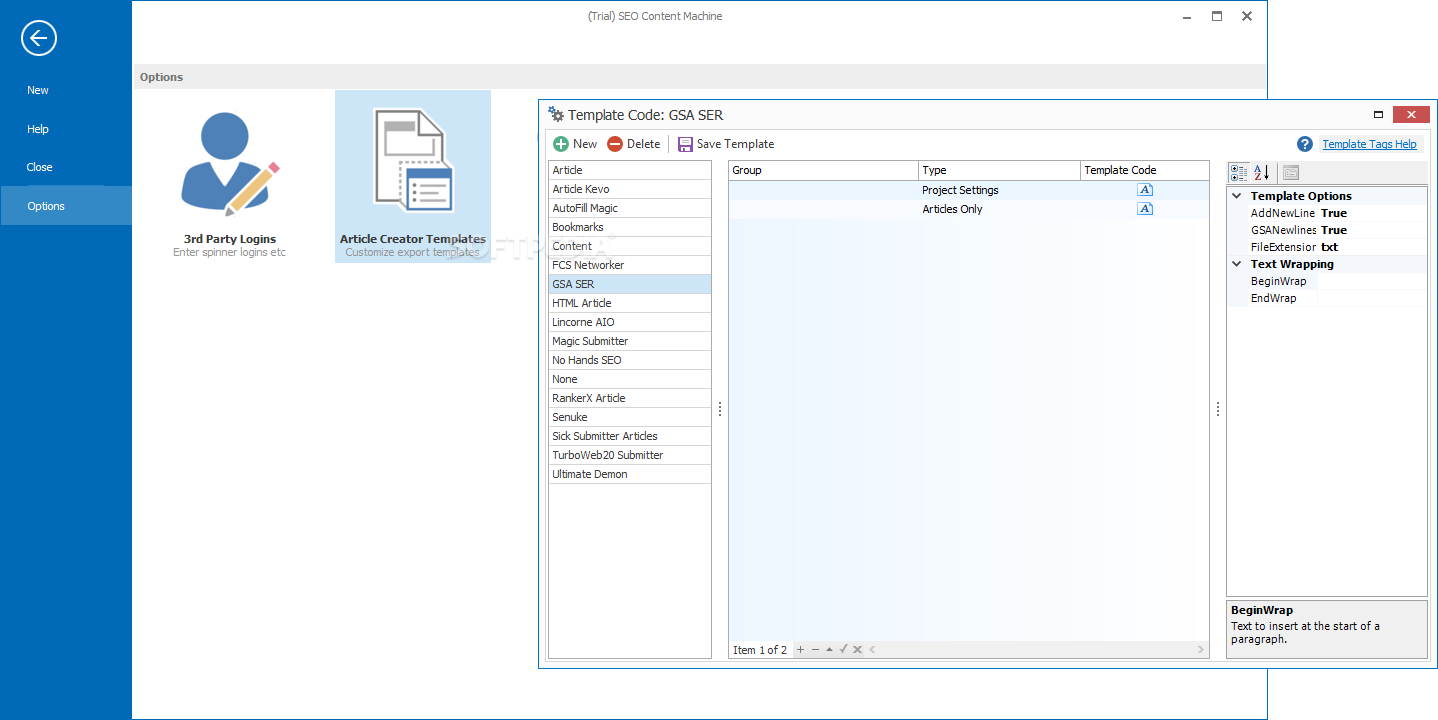
Task: Click the BeginWrap value field
Action: click(x=1372, y=281)
